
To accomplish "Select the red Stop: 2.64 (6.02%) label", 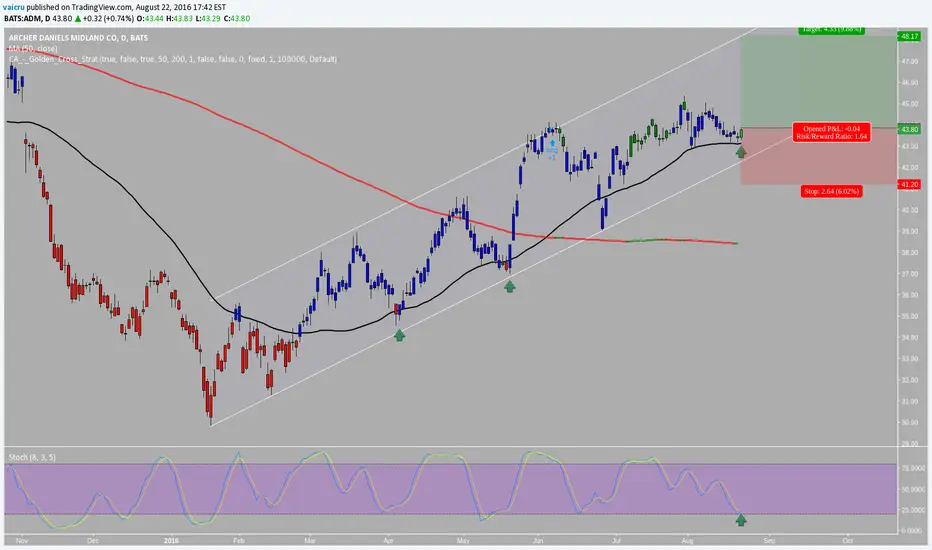I will tap(831, 191).
